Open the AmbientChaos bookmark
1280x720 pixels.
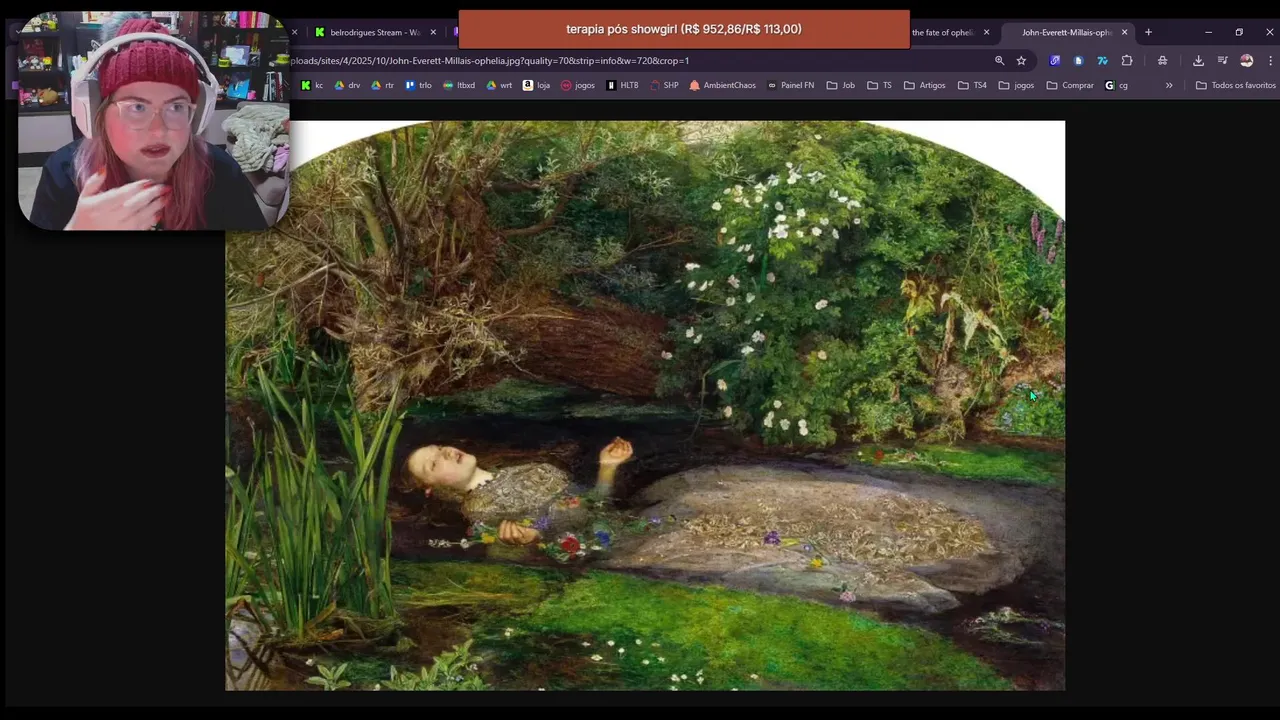pos(722,86)
